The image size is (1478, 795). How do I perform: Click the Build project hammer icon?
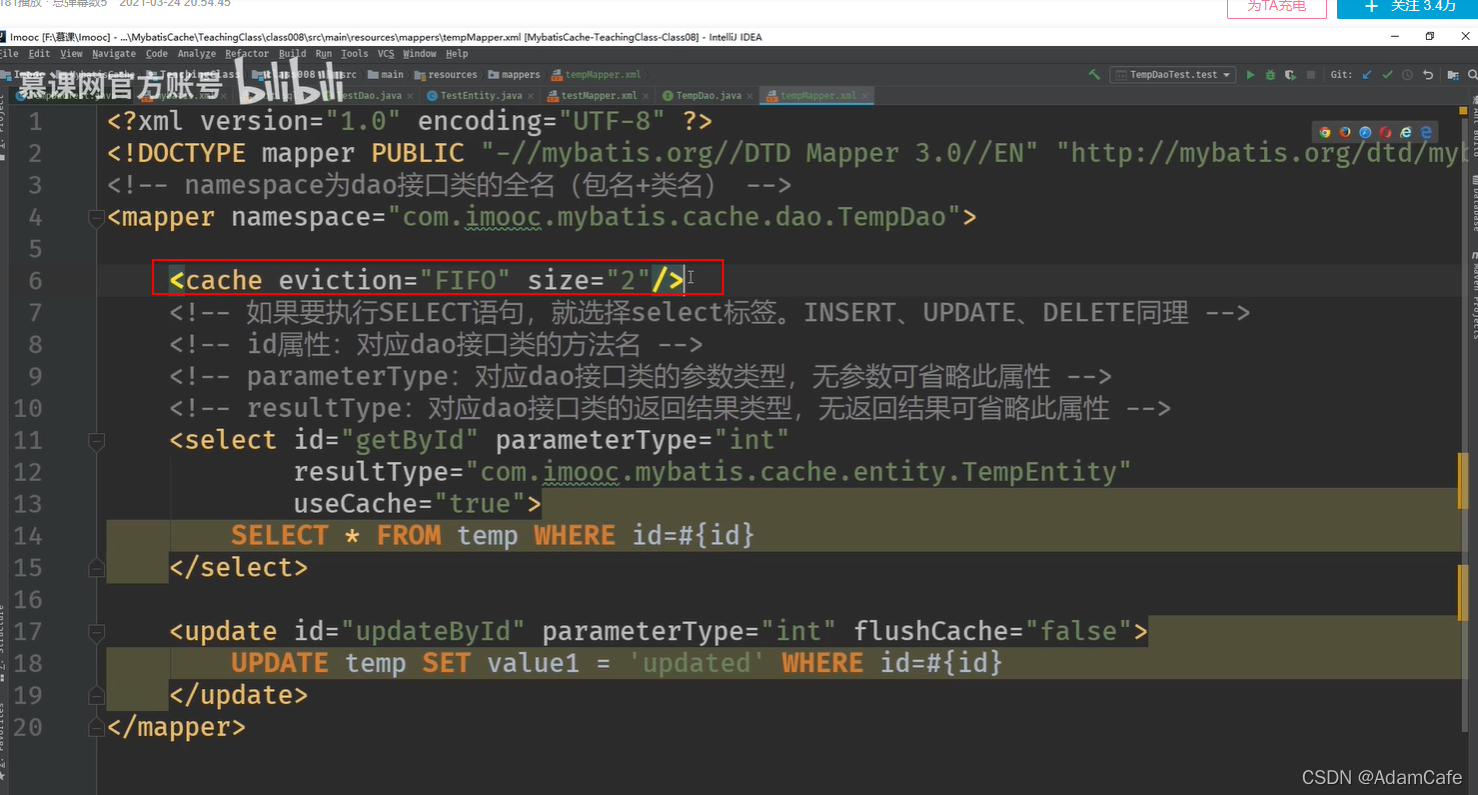tap(1094, 74)
